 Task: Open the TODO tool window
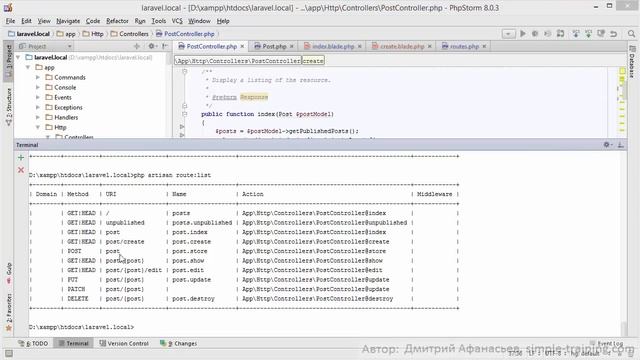(33, 344)
